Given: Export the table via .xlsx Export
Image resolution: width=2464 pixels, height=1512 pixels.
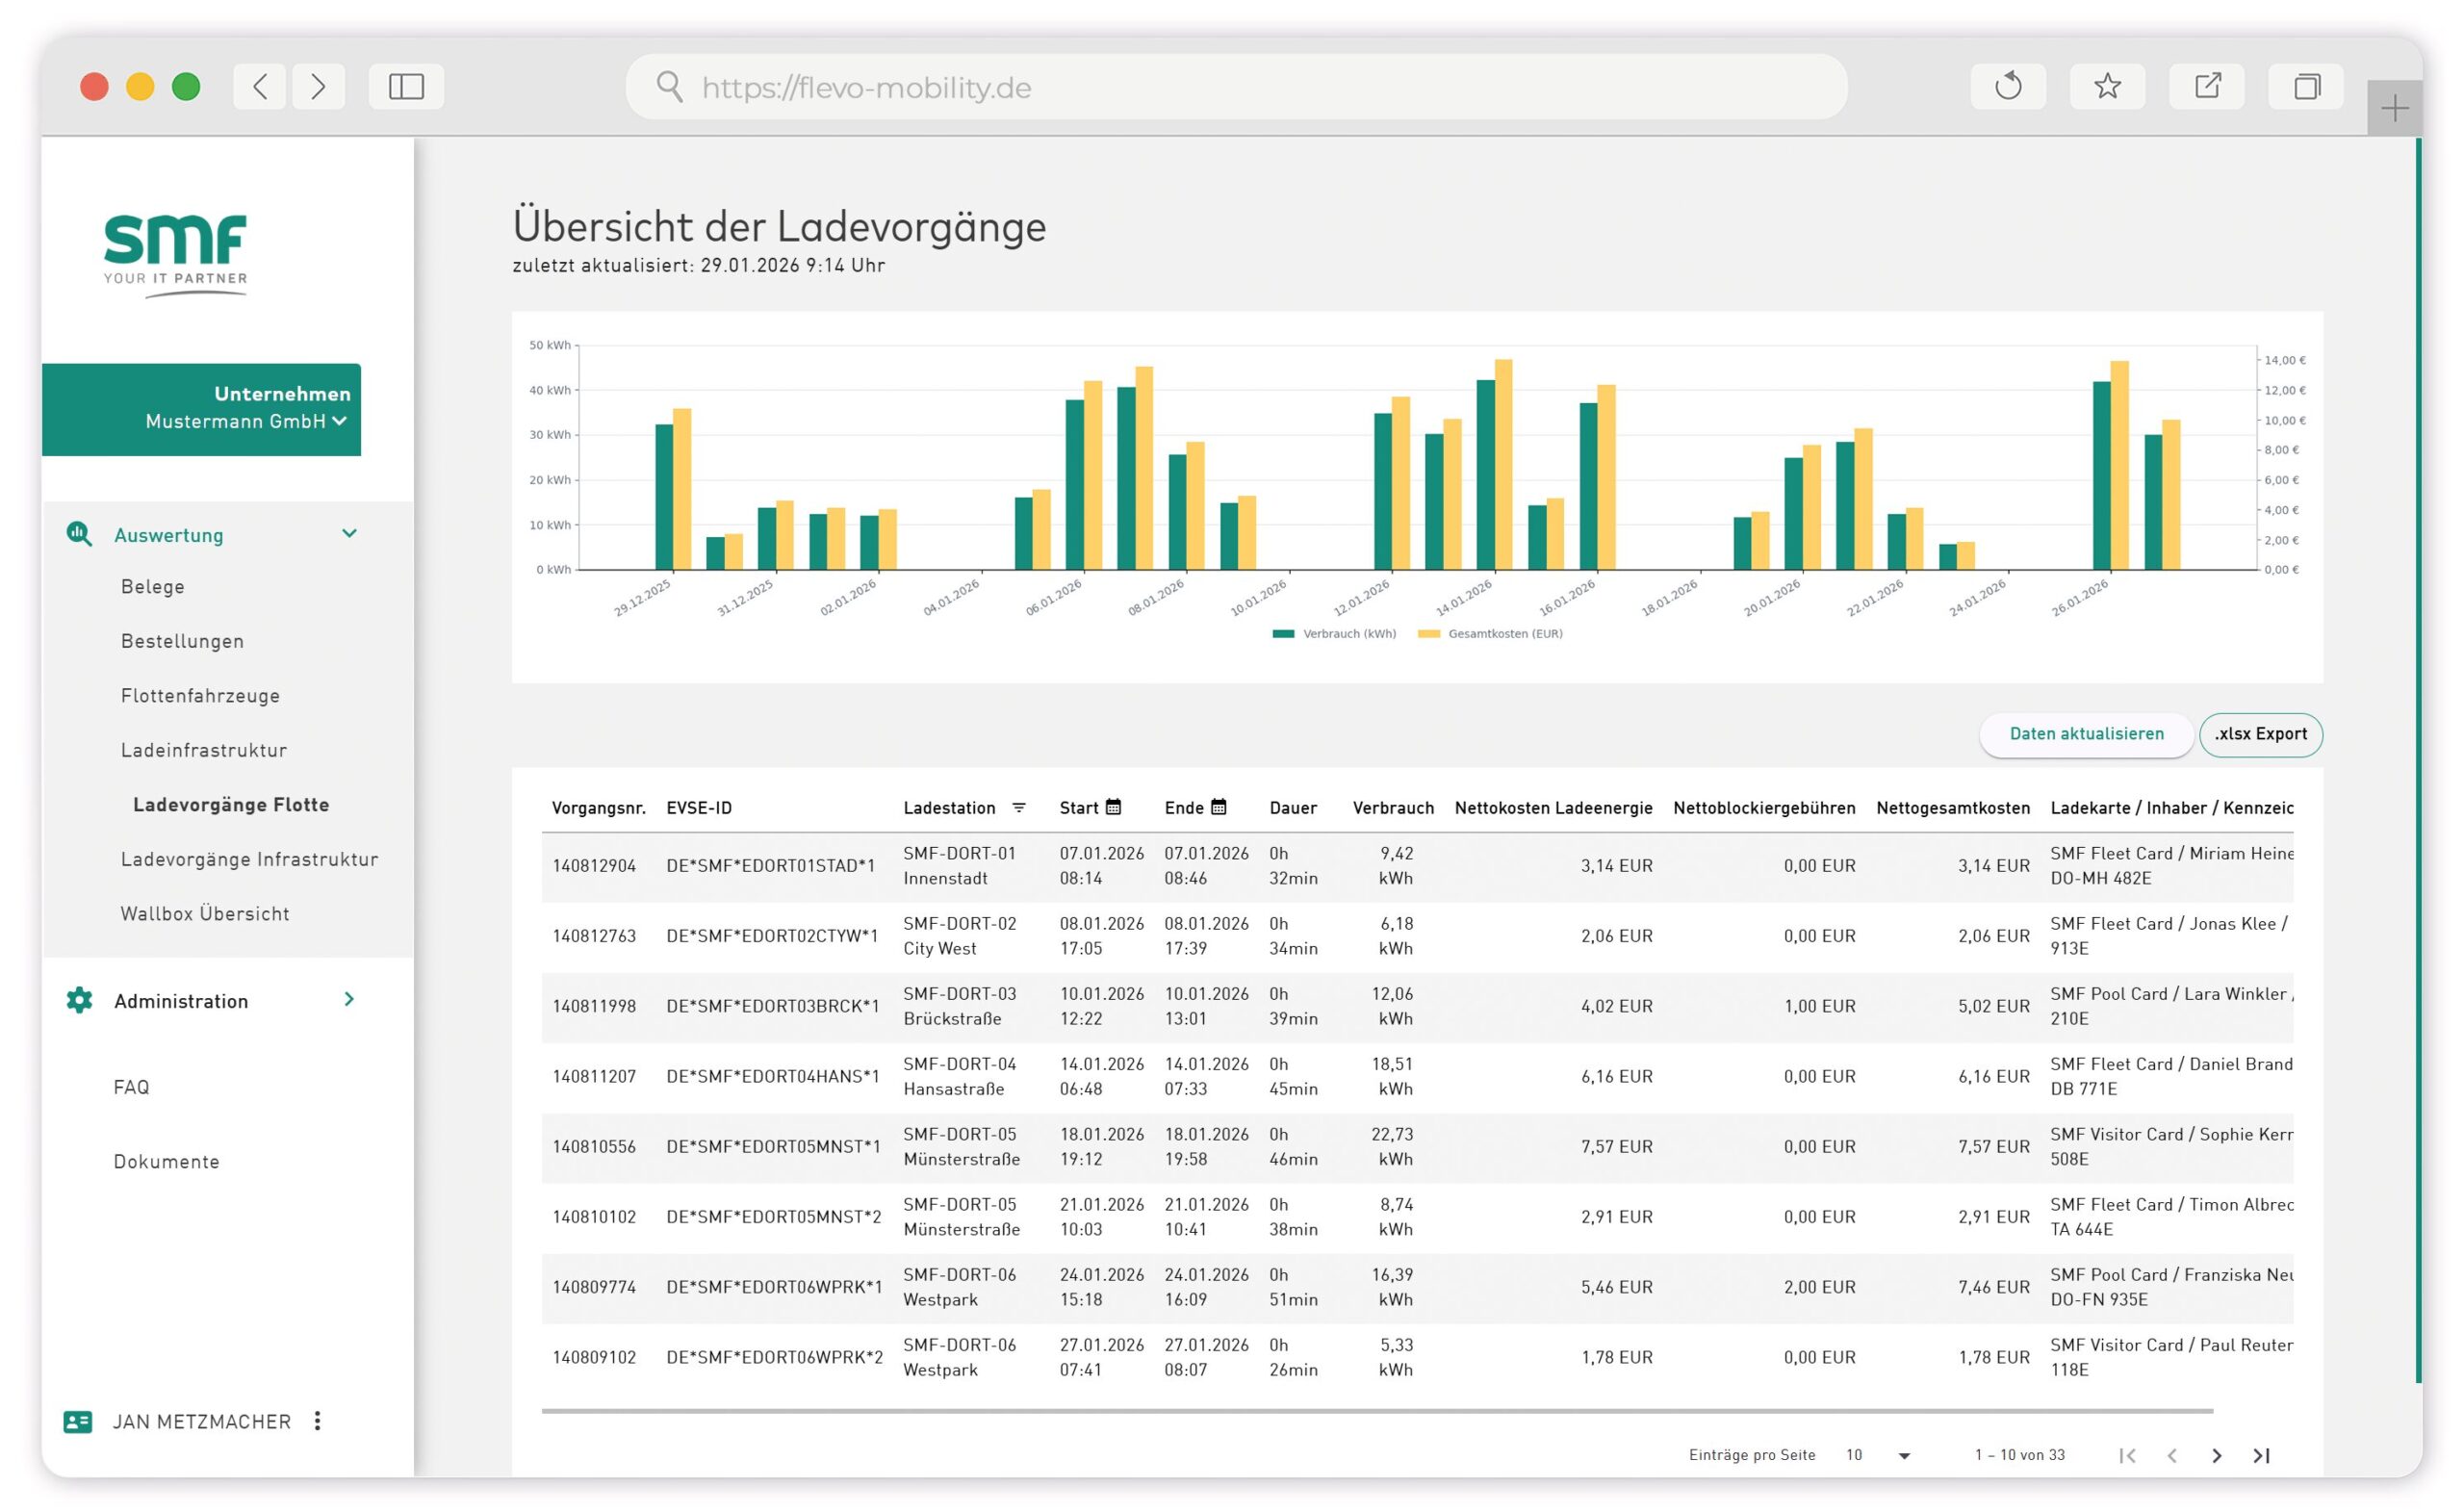Looking at the screenshot, I should click(x=2260, y=734).
